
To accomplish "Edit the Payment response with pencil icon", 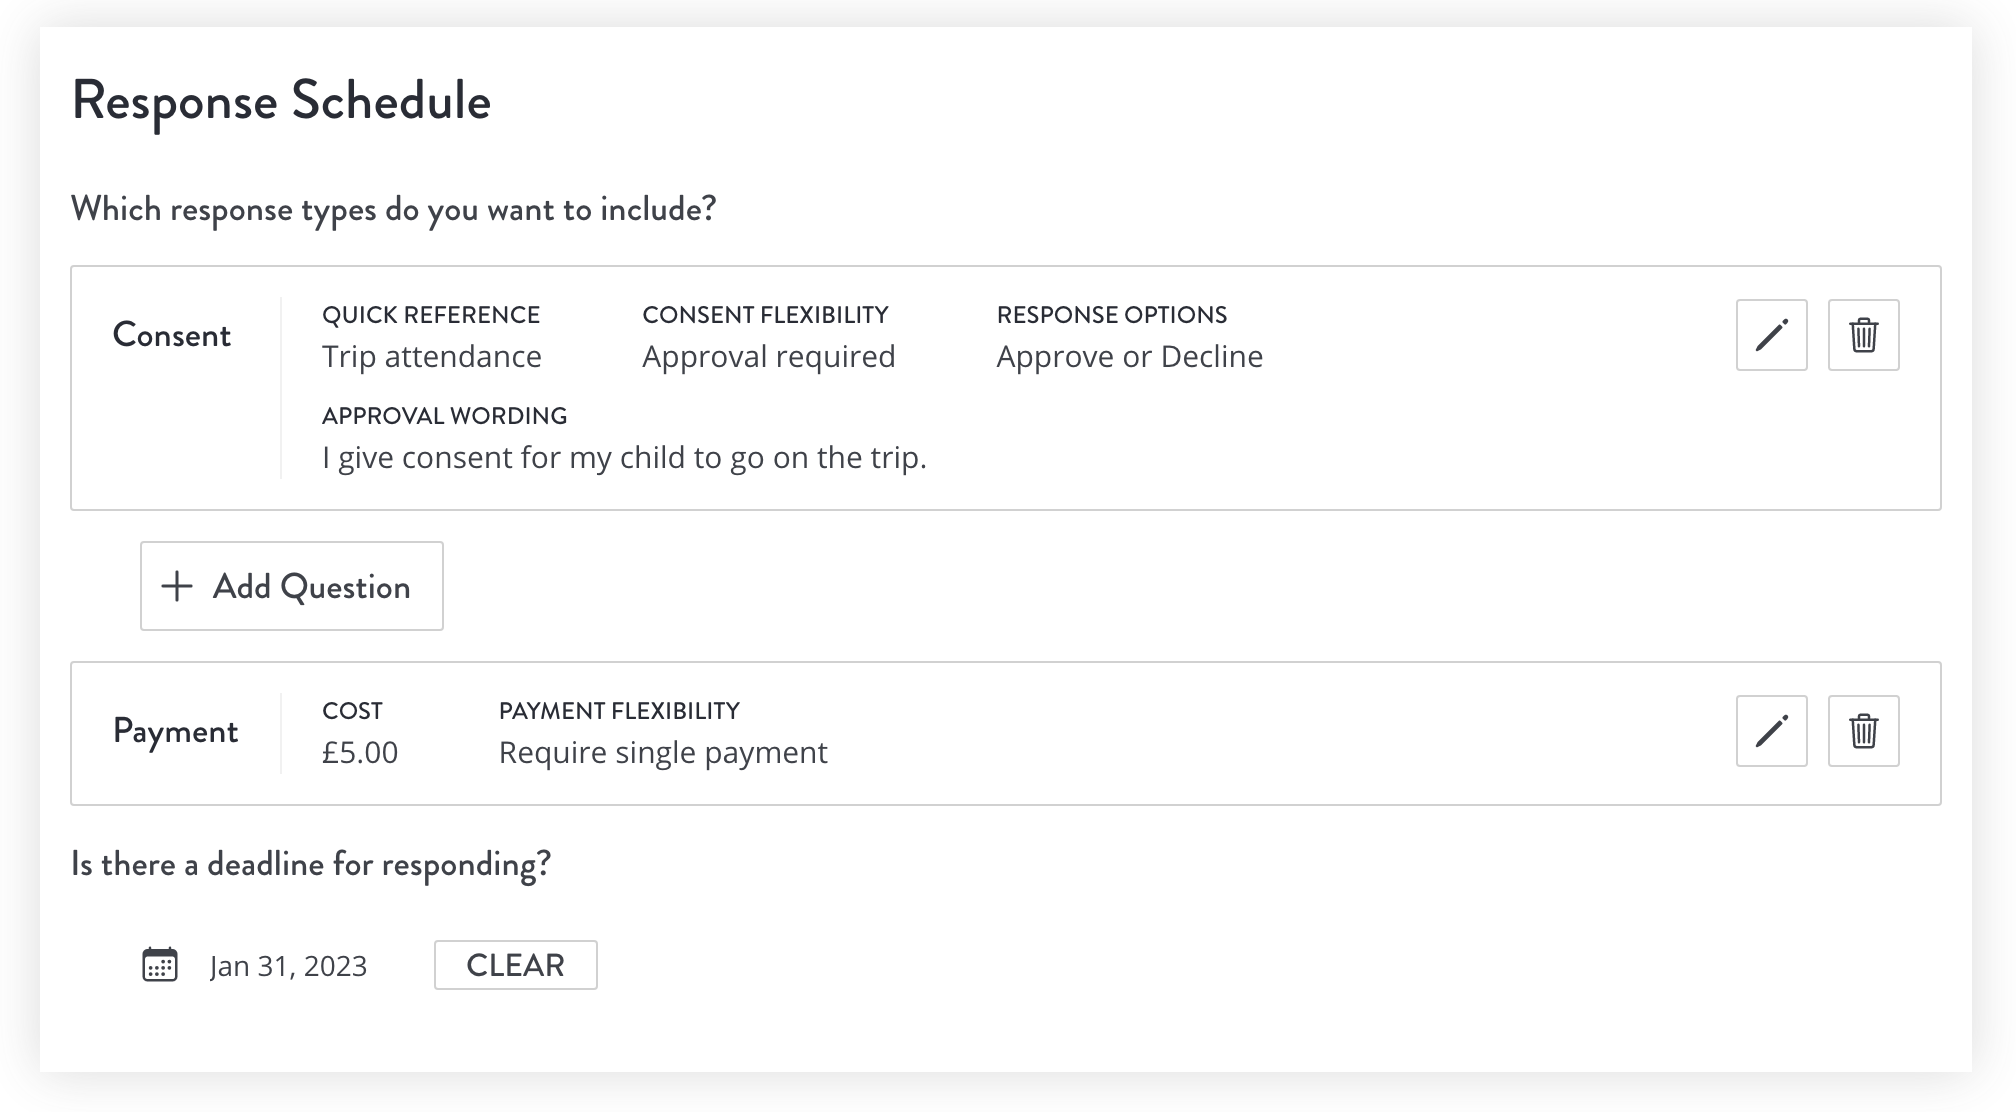I will click(x=1771, y=731).
